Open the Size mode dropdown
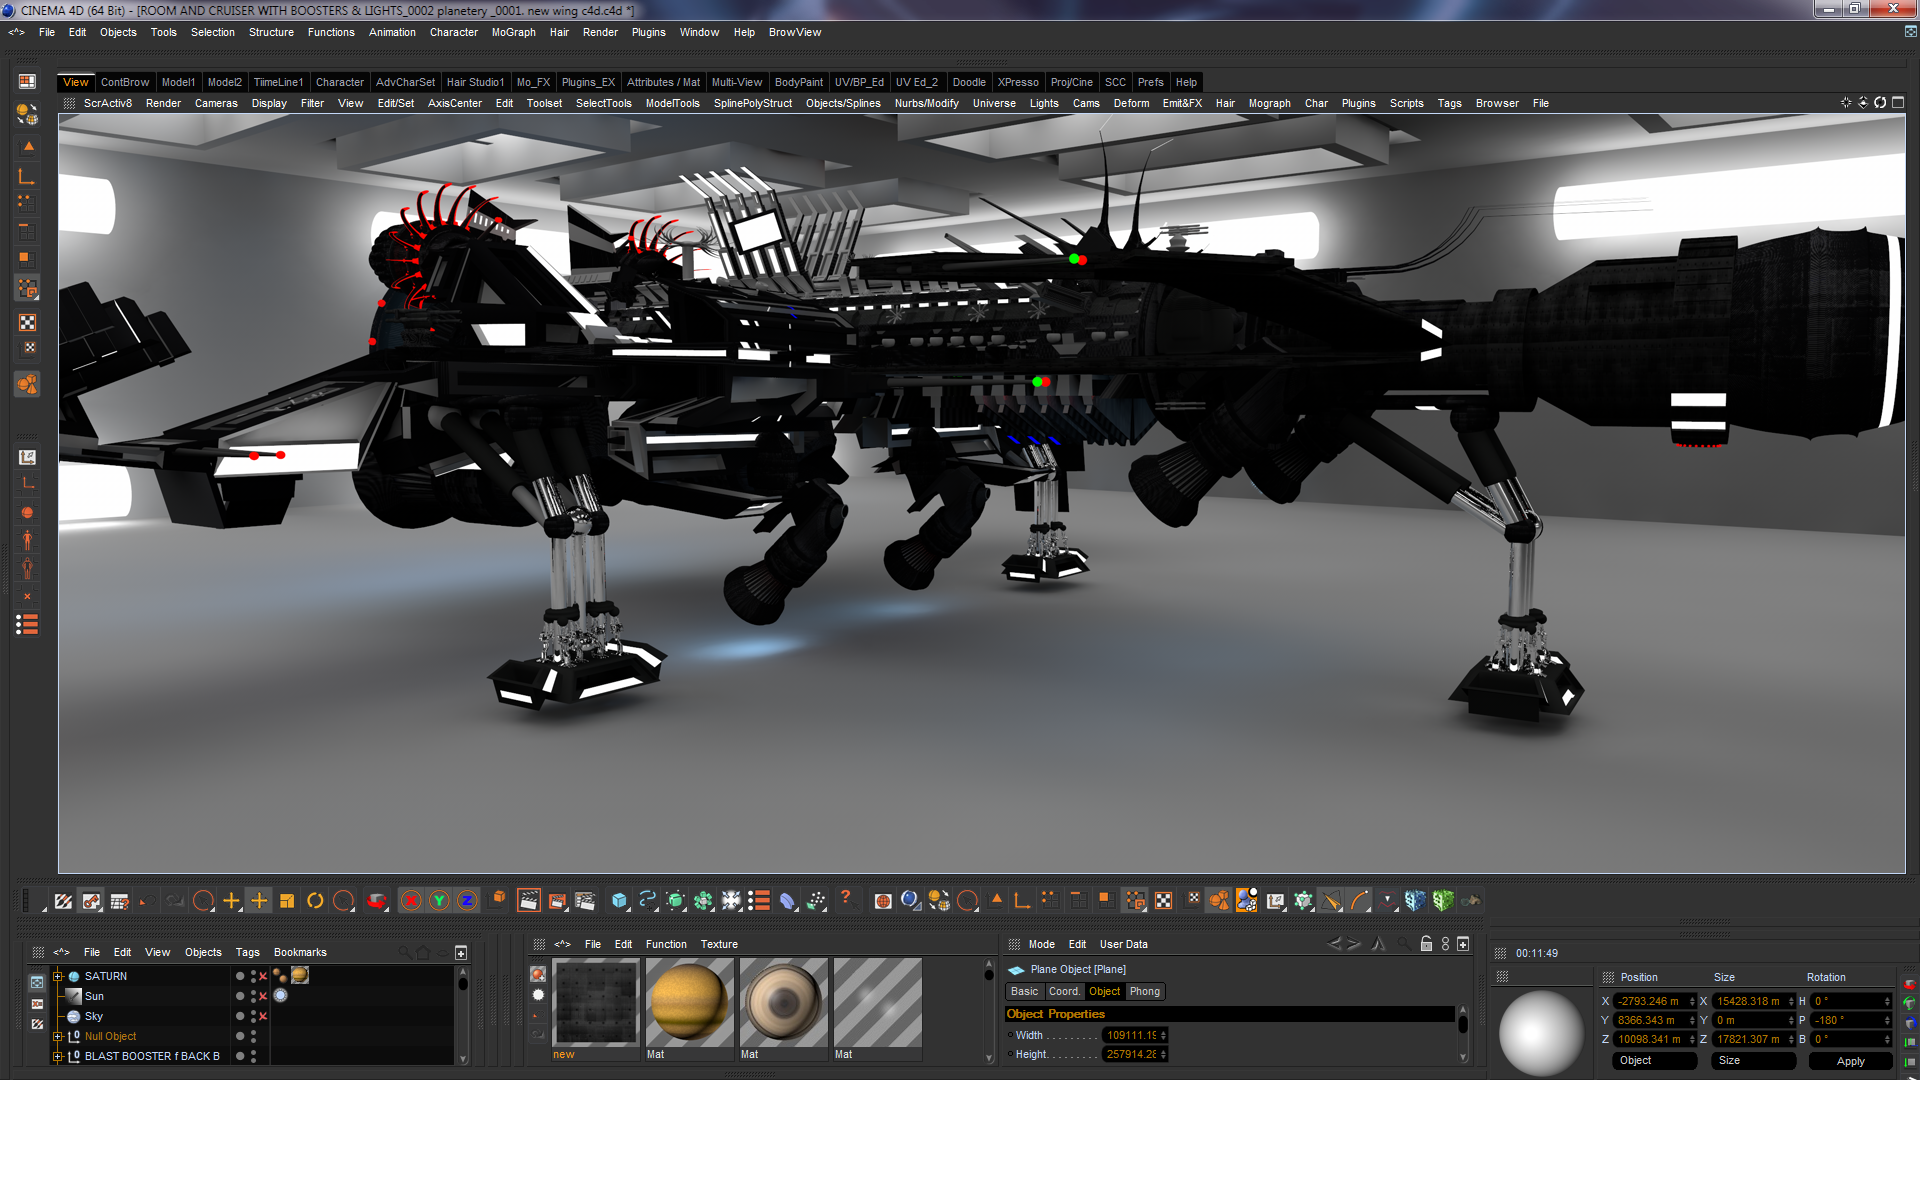The image size is (1920, 1200). (1754, 1061)
